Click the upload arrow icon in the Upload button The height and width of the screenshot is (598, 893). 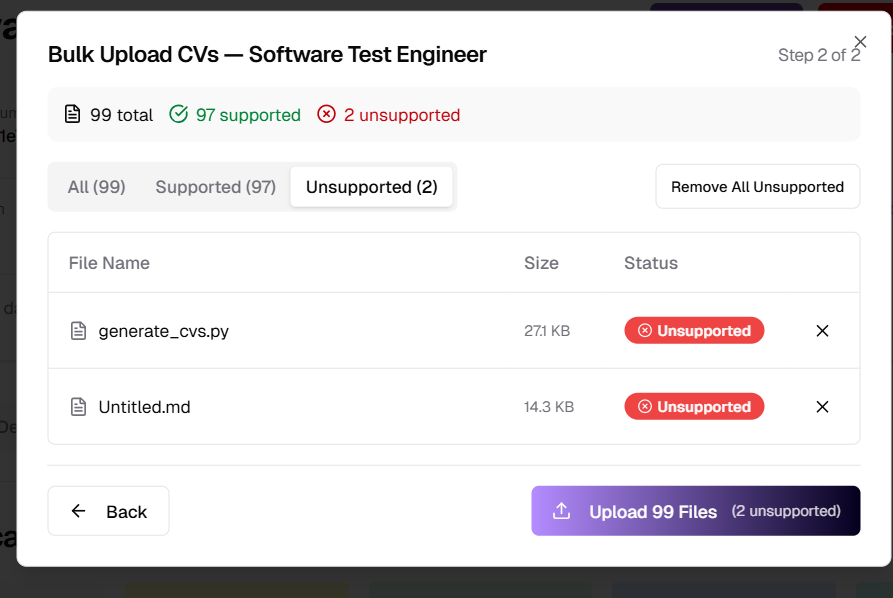tap(562, 511)
